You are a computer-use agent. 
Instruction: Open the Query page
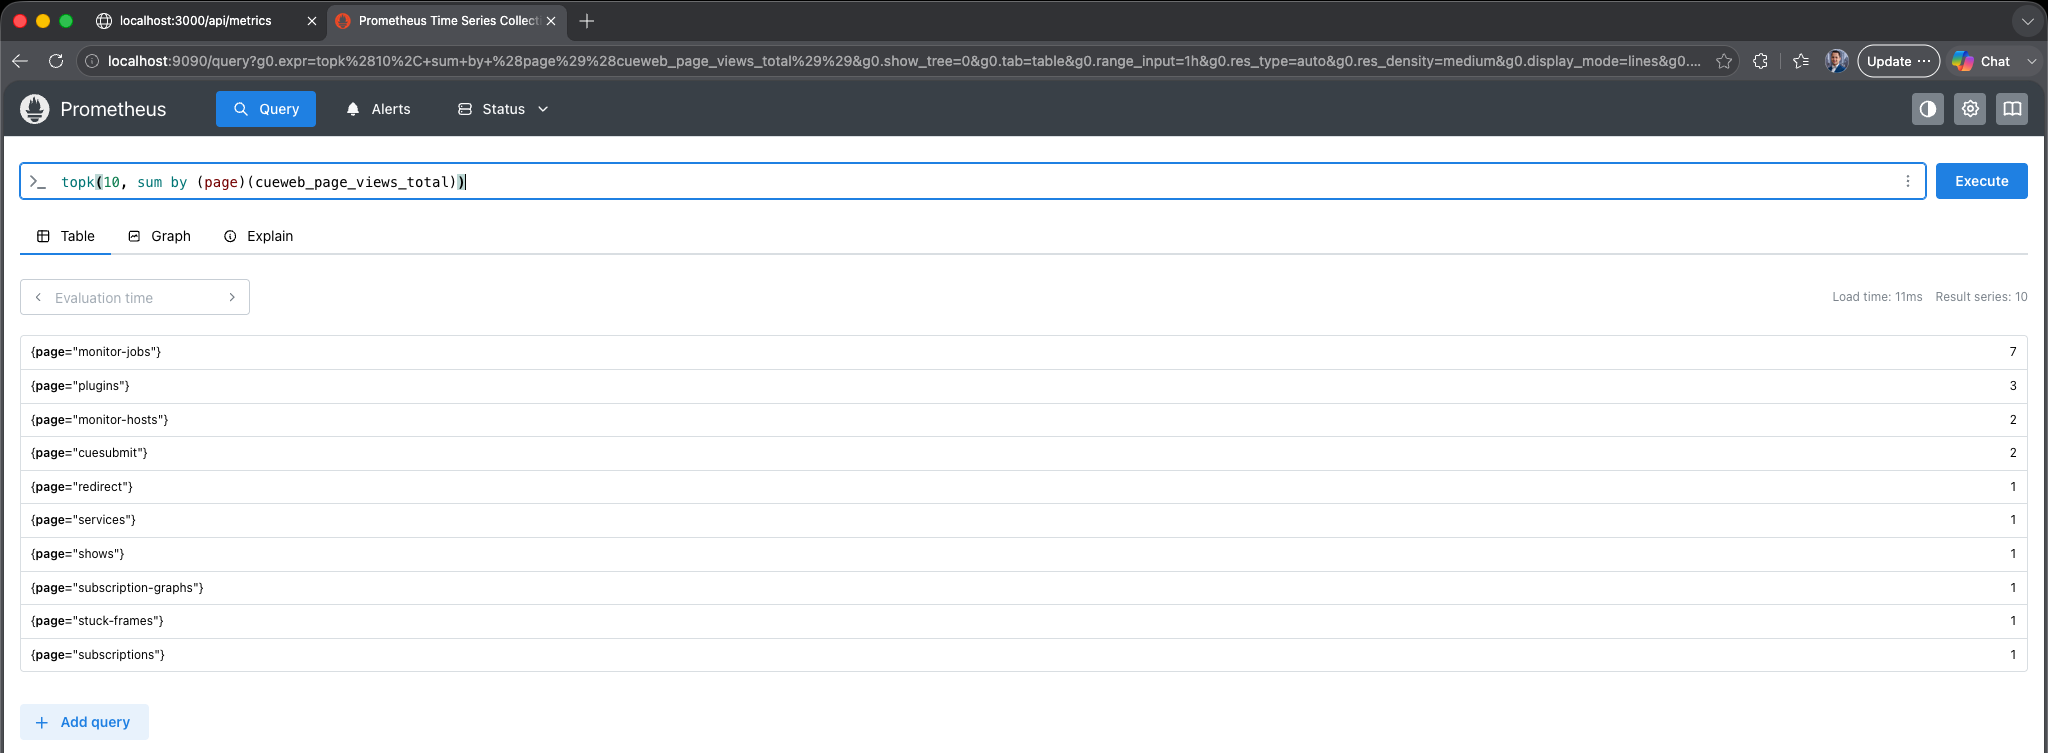click(x=266, y=109)
